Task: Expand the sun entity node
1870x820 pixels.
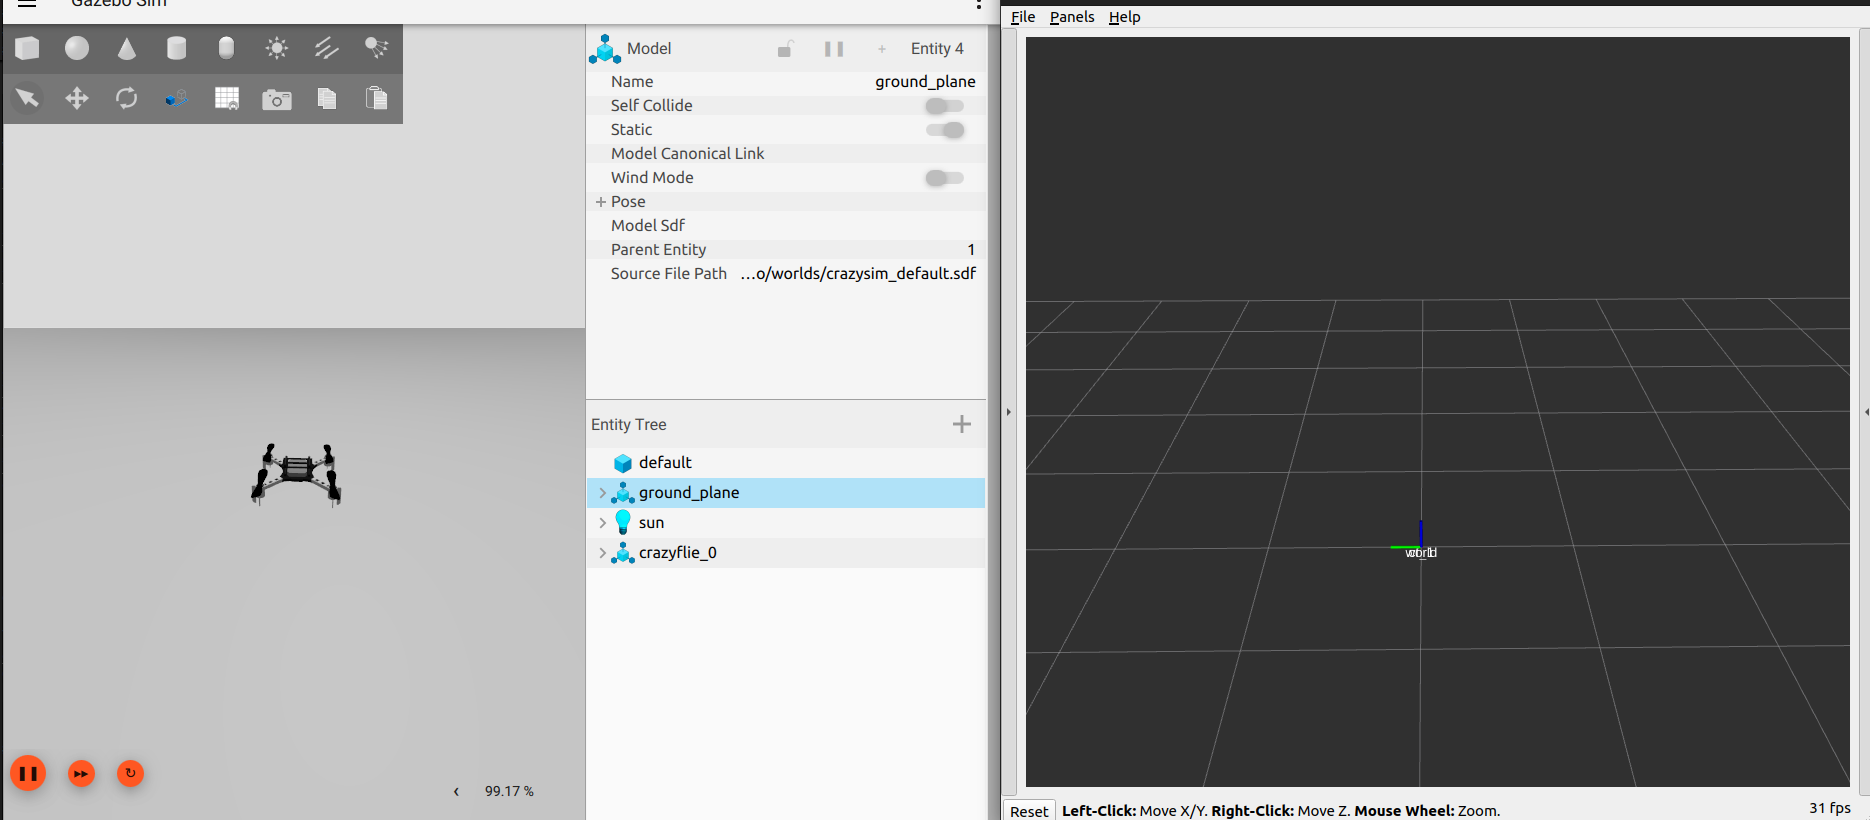Action: click(x=602, y=523)
